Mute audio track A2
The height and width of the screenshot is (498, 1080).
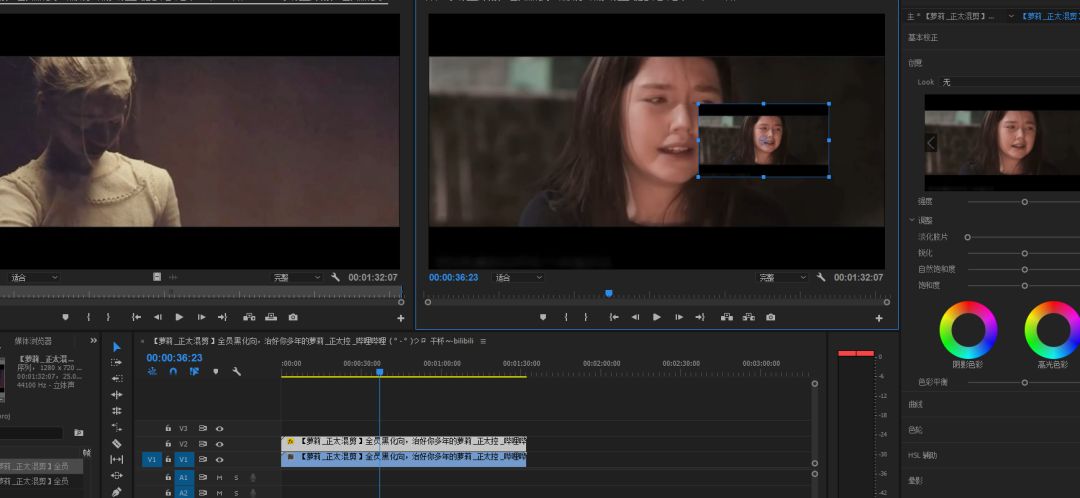click(220, 493)
